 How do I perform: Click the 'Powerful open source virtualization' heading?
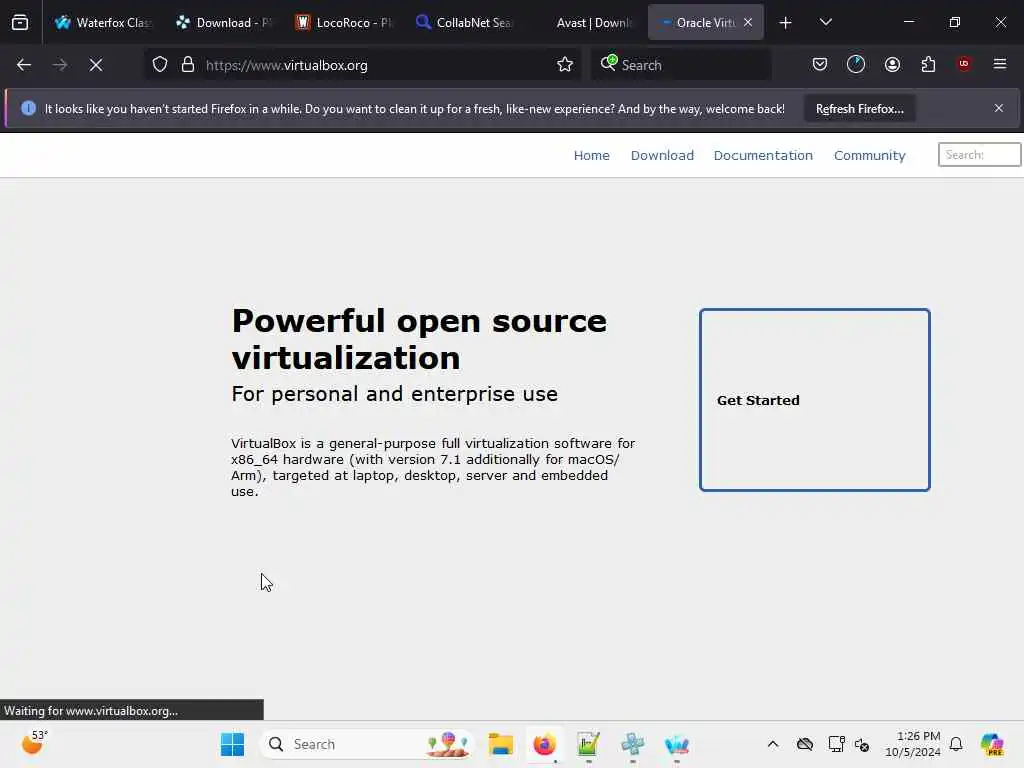[419, 339]
